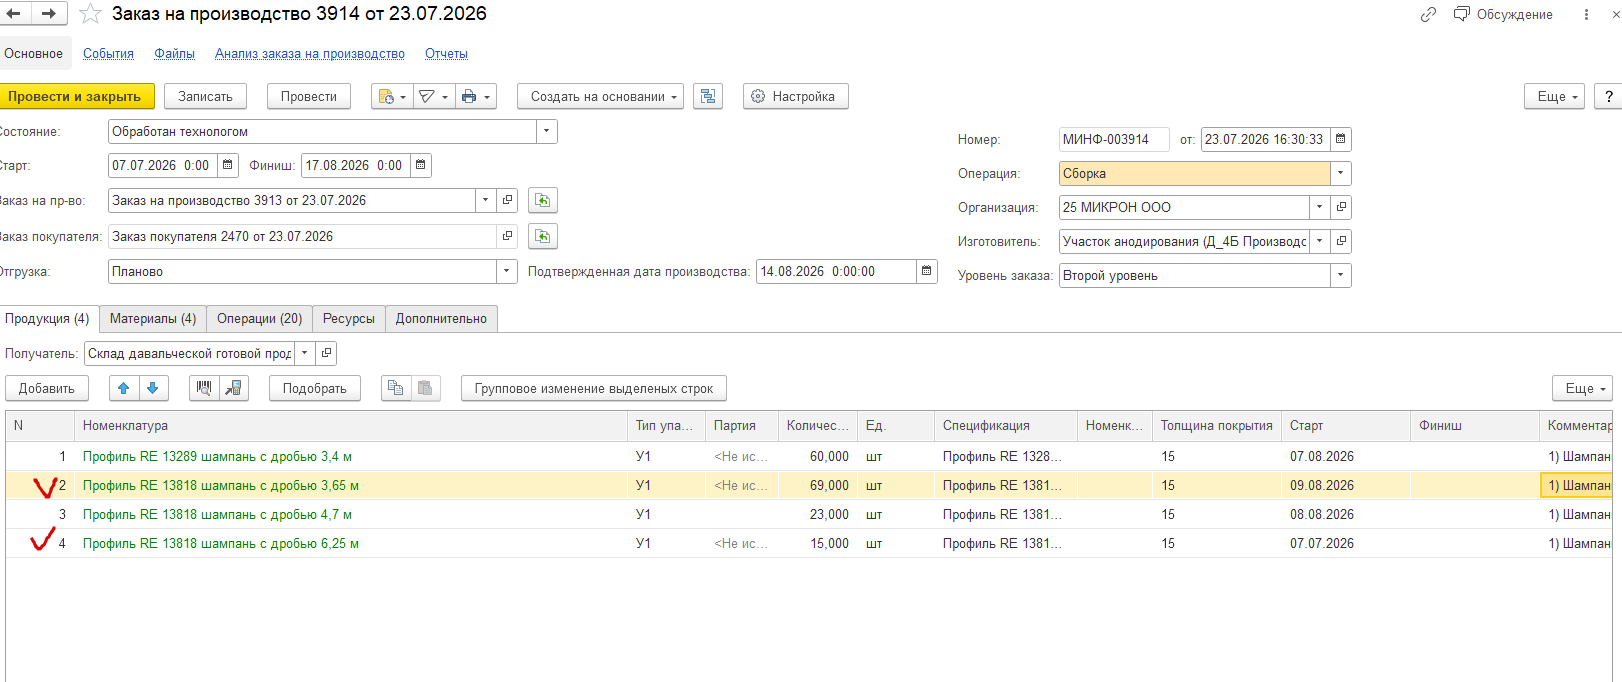Expand the Организация dropdown arrow
The height and width of the screenshot is (682, 1622).
pos(1320,207)
